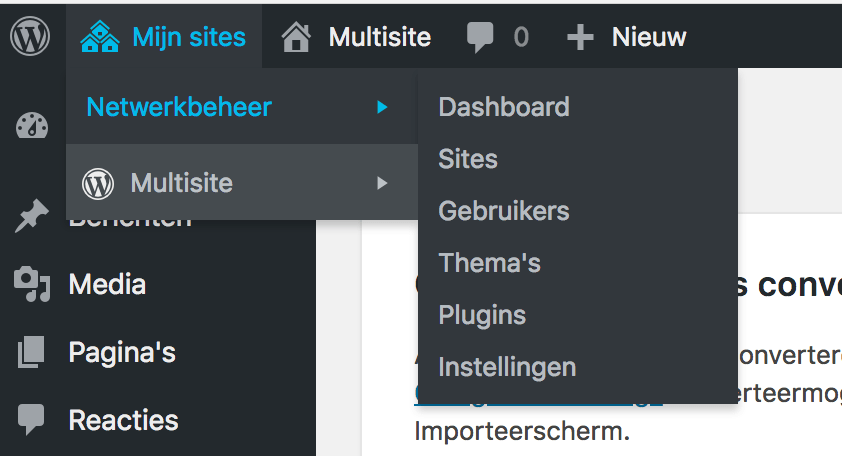Click the WordPress logo in the admin bar
This screenshot has height=456, width=842.
click(x=30, y=37)
